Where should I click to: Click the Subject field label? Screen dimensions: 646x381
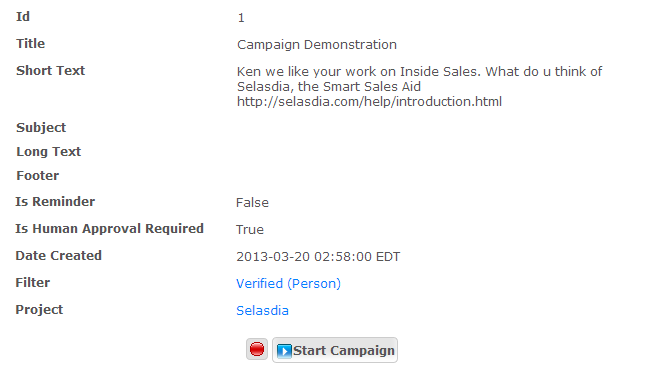pyautogui.click(x=41, y=128)
